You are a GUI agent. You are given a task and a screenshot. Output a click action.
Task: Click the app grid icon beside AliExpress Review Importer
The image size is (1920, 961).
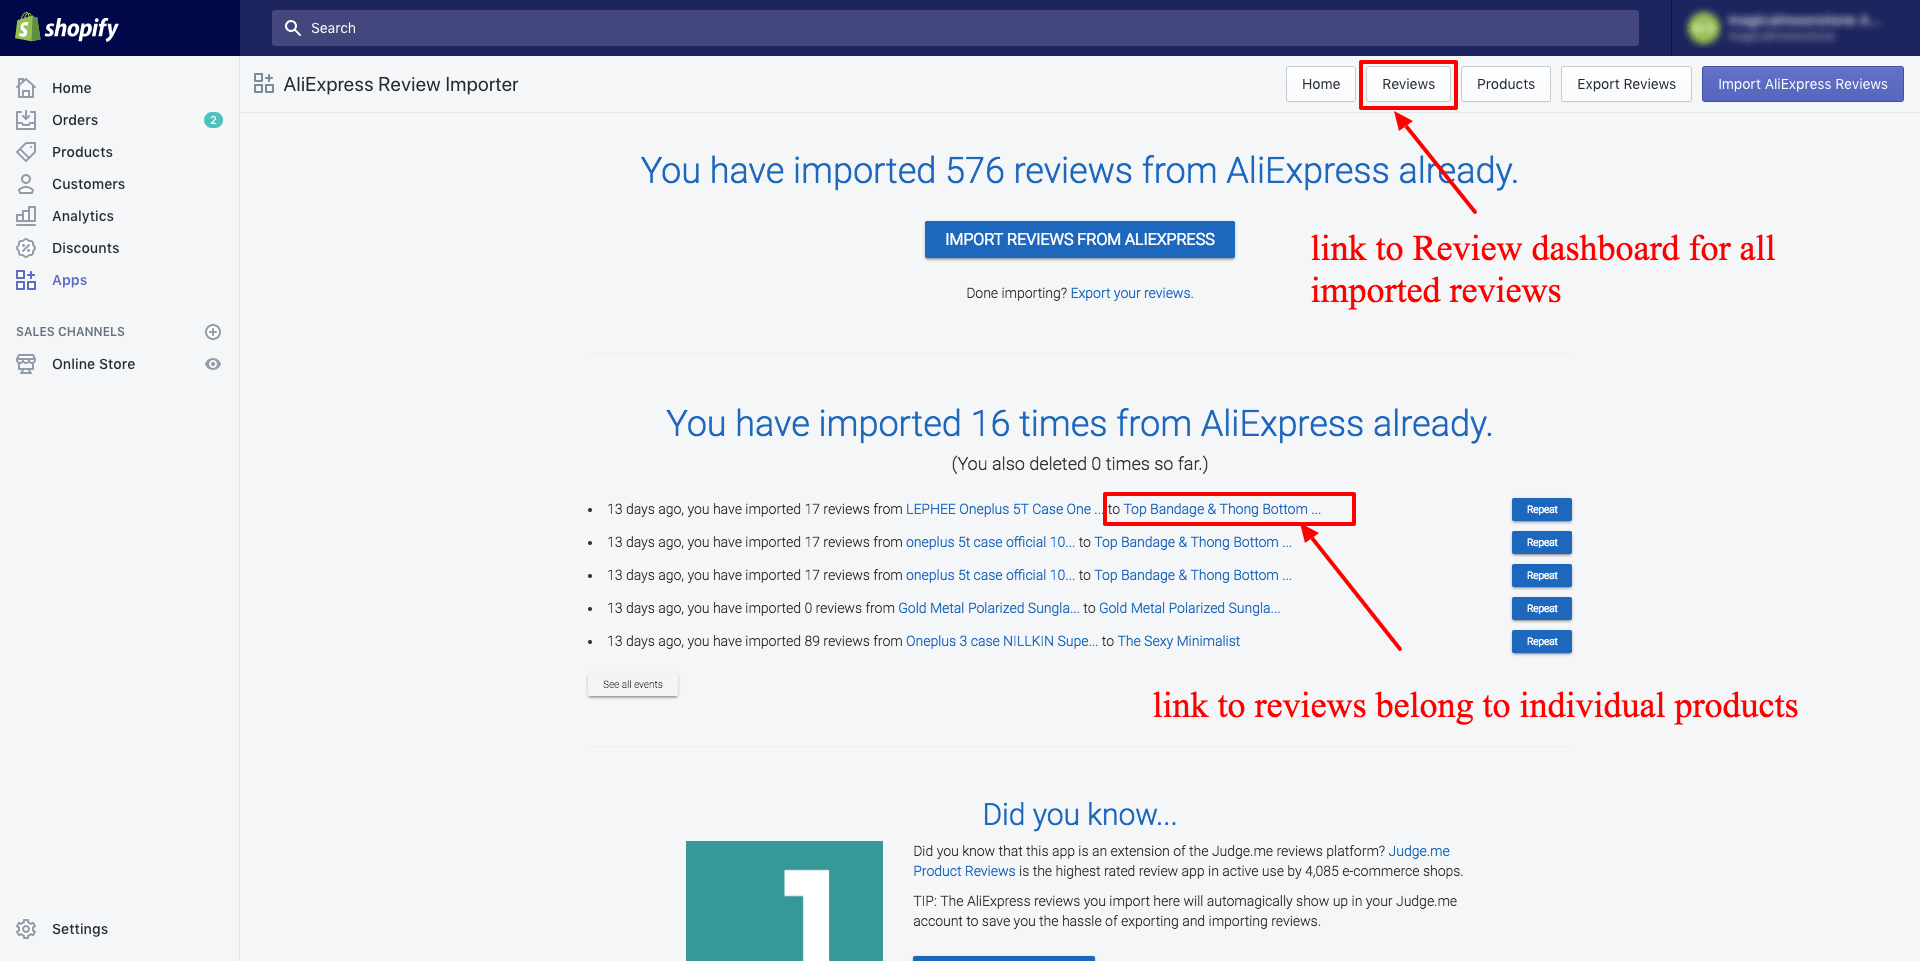(264, 84)
